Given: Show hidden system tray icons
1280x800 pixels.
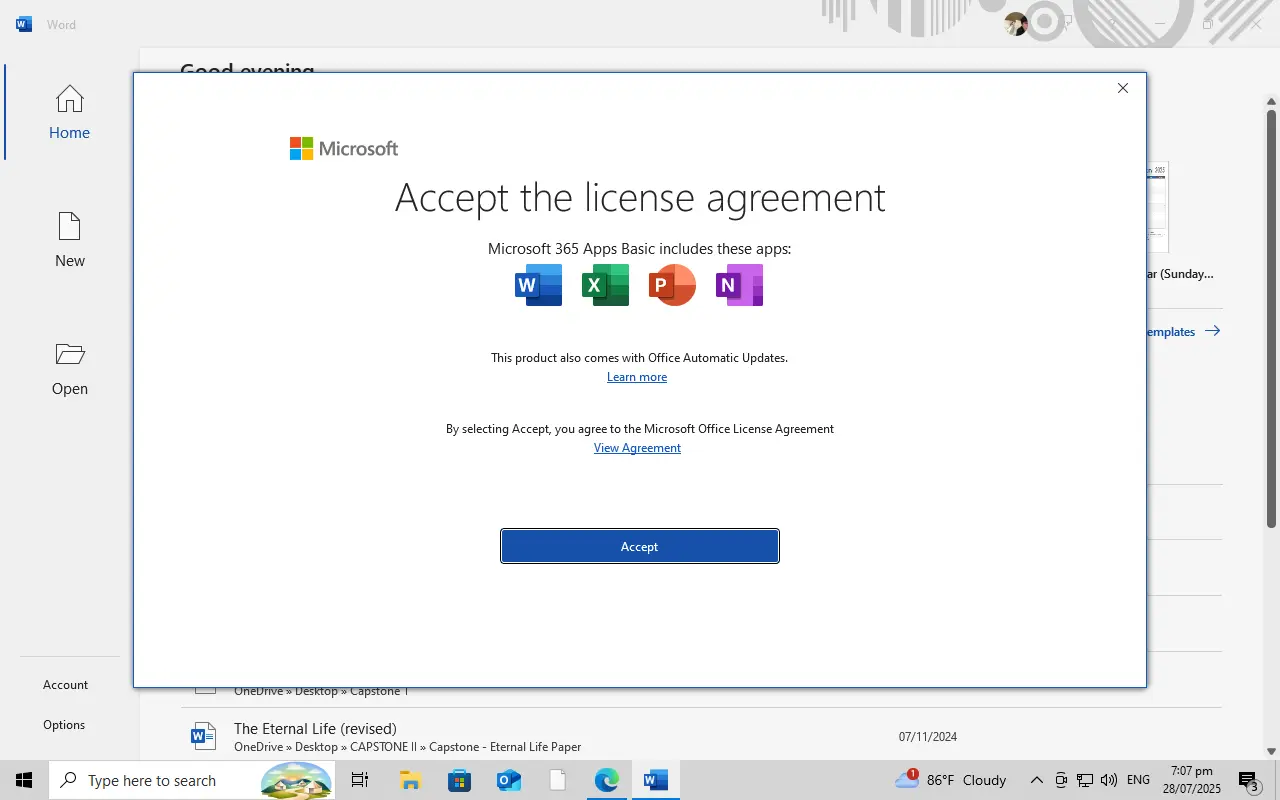Looking at the screenshot, I should point(1037,780).
